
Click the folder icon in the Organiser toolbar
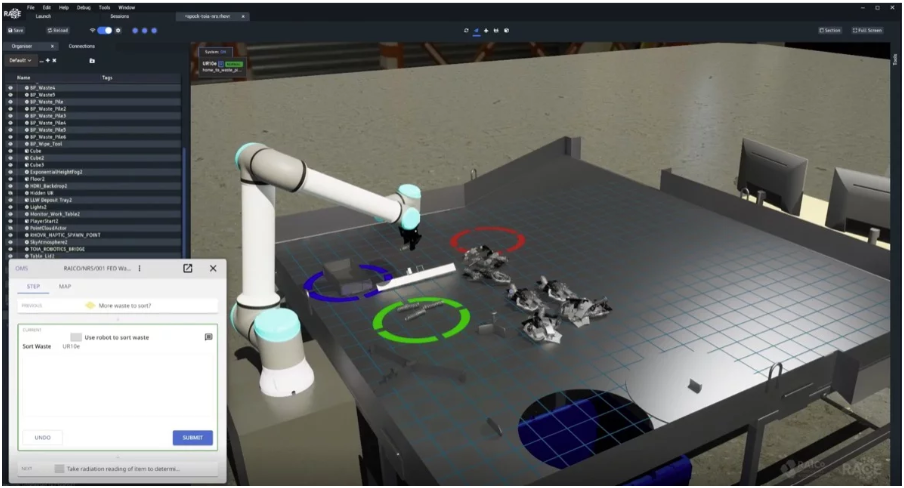92,61
